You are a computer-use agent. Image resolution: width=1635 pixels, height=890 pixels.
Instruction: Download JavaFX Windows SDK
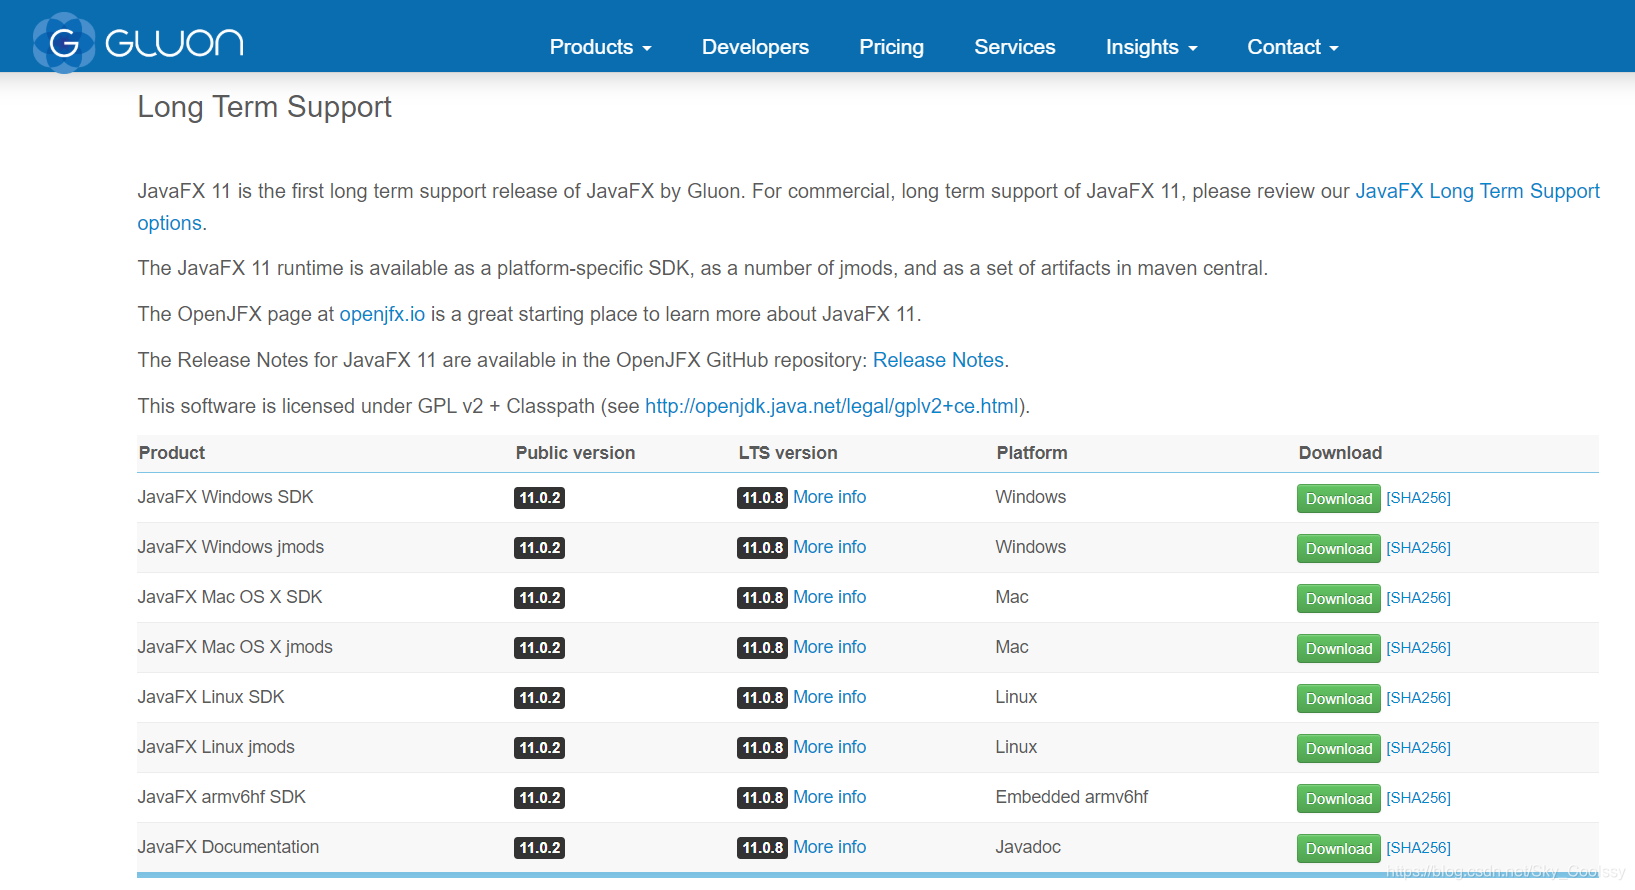[x=1338, y=498]
